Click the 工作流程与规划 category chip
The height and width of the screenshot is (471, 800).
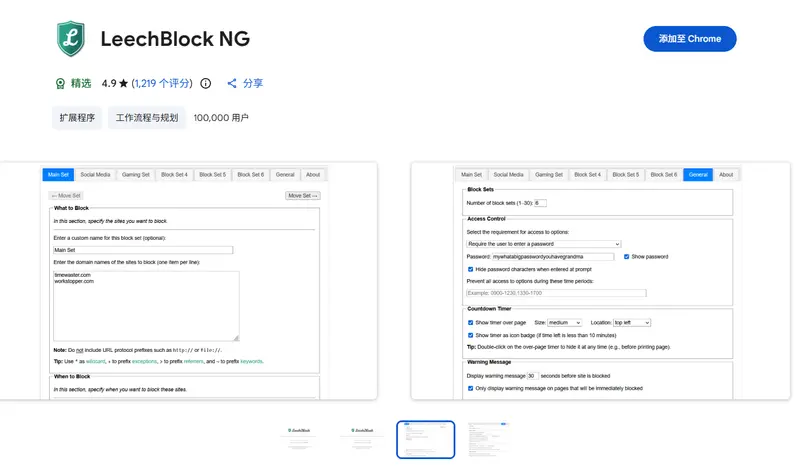[x=147, y=118]
